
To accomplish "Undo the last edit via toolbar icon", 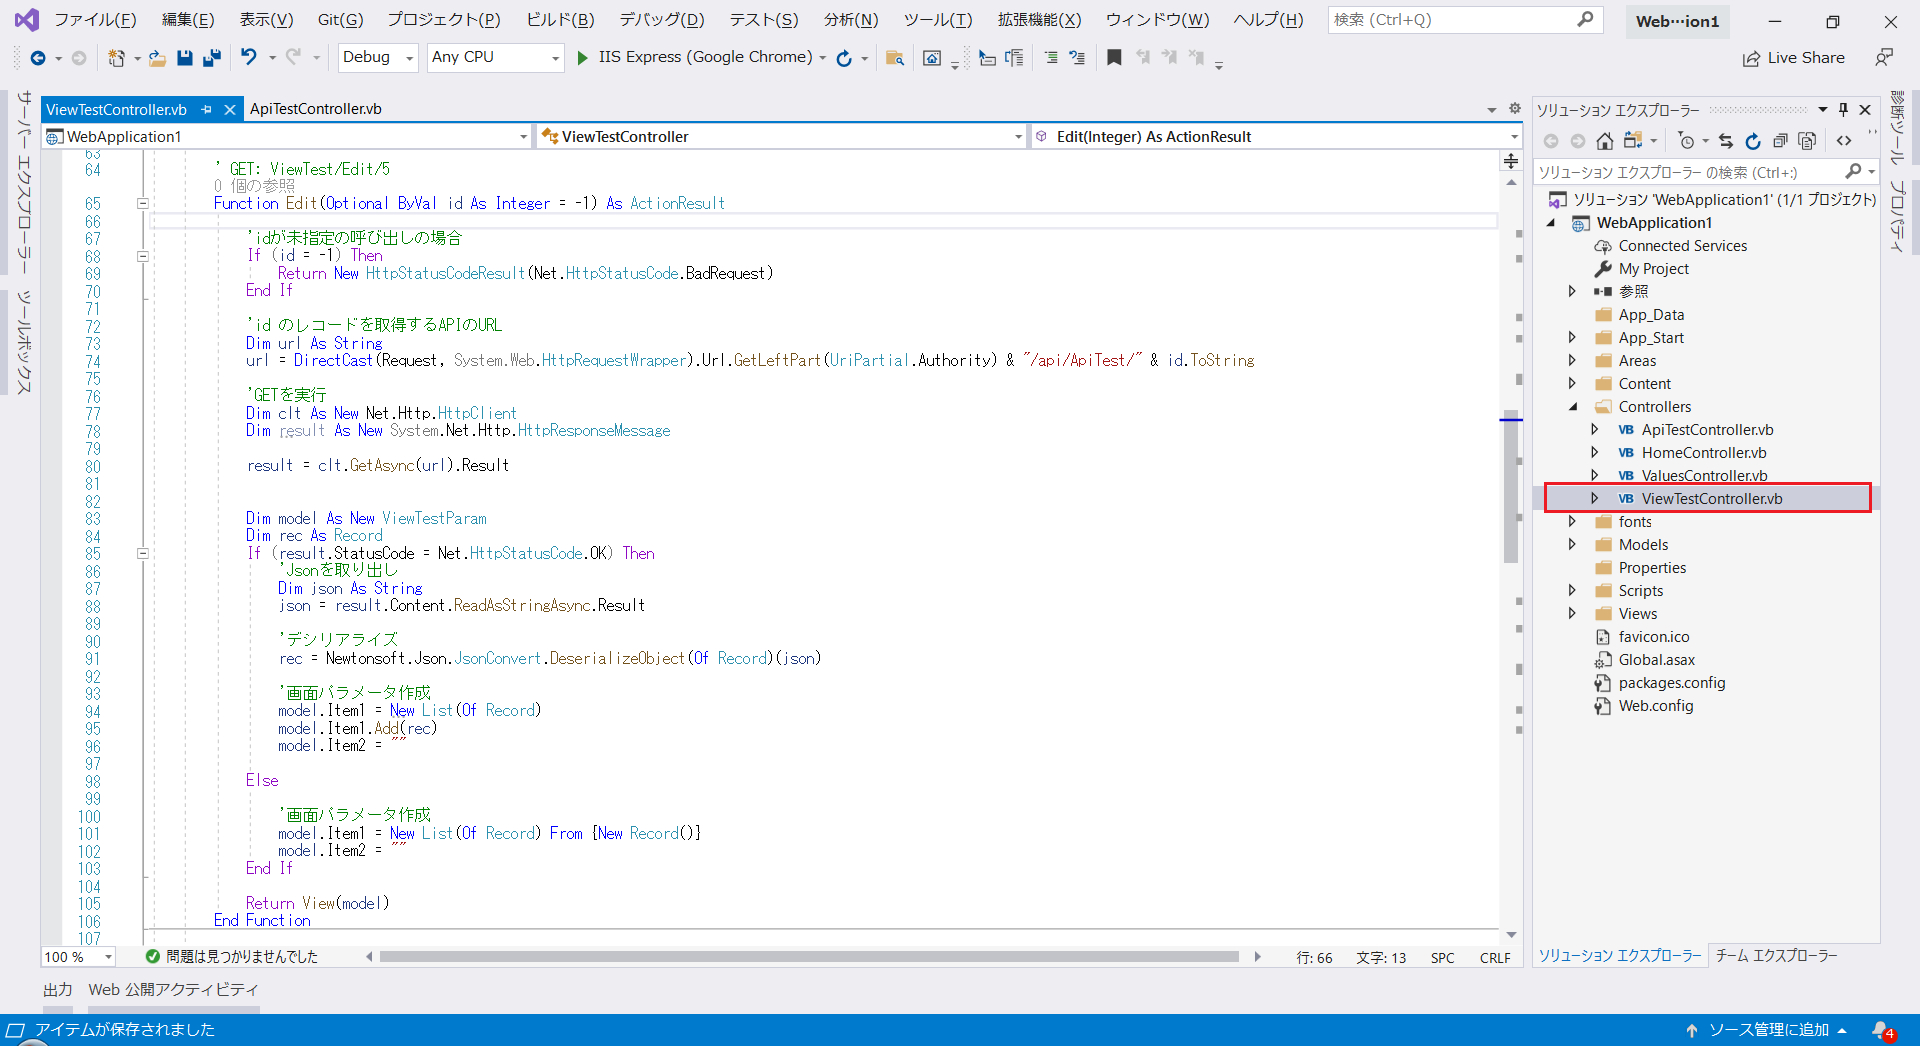I will click(249, 57).
